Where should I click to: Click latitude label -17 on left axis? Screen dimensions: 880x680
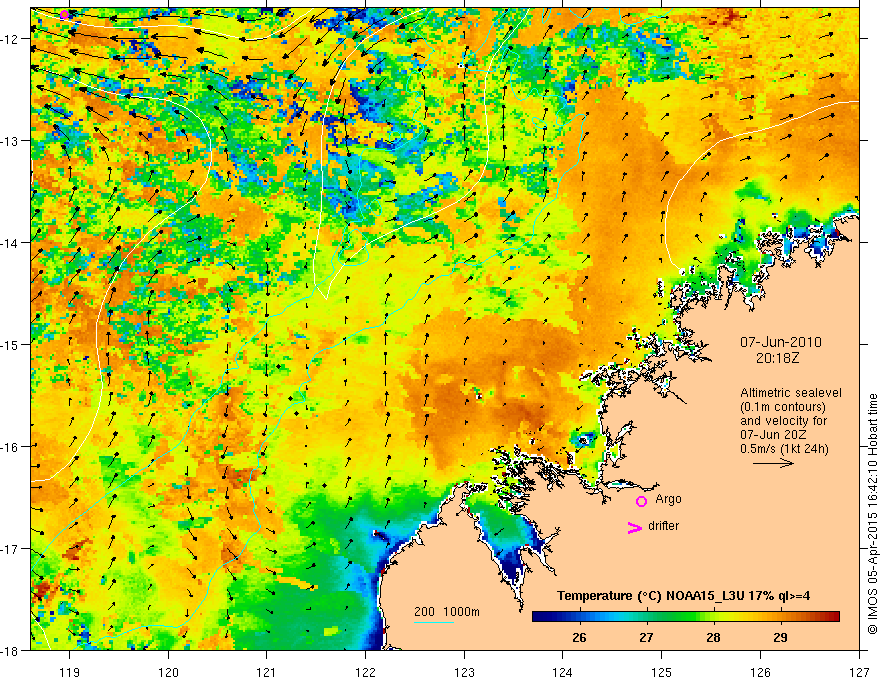11,549
